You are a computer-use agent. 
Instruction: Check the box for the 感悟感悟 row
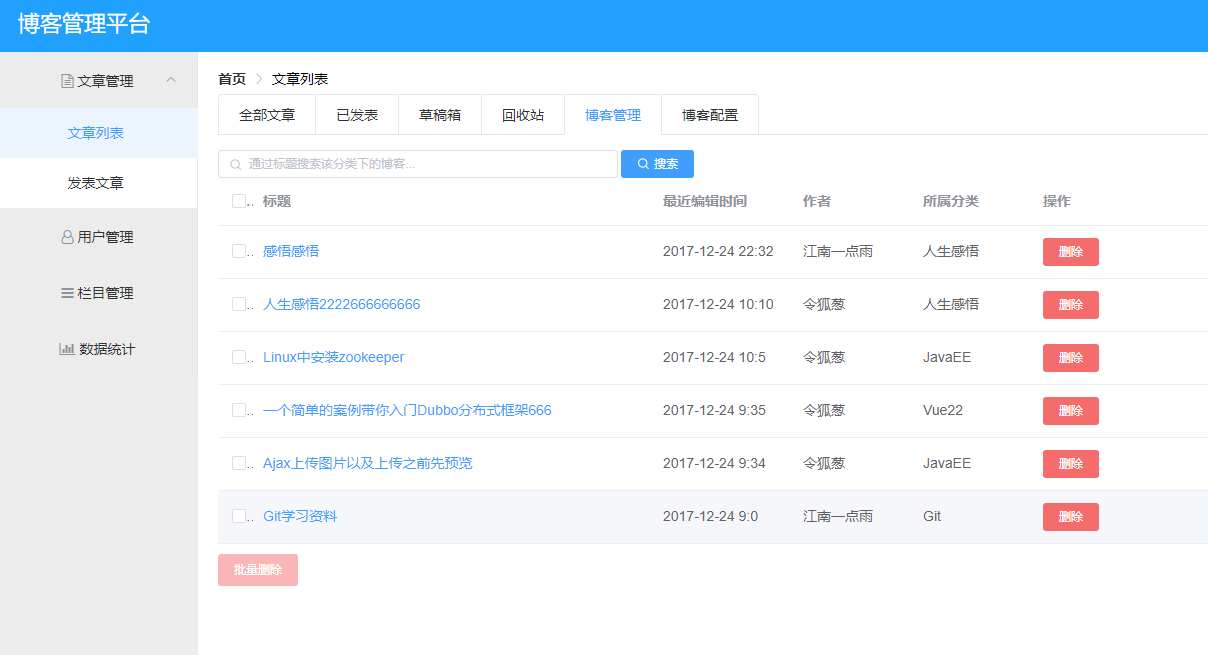239,251
